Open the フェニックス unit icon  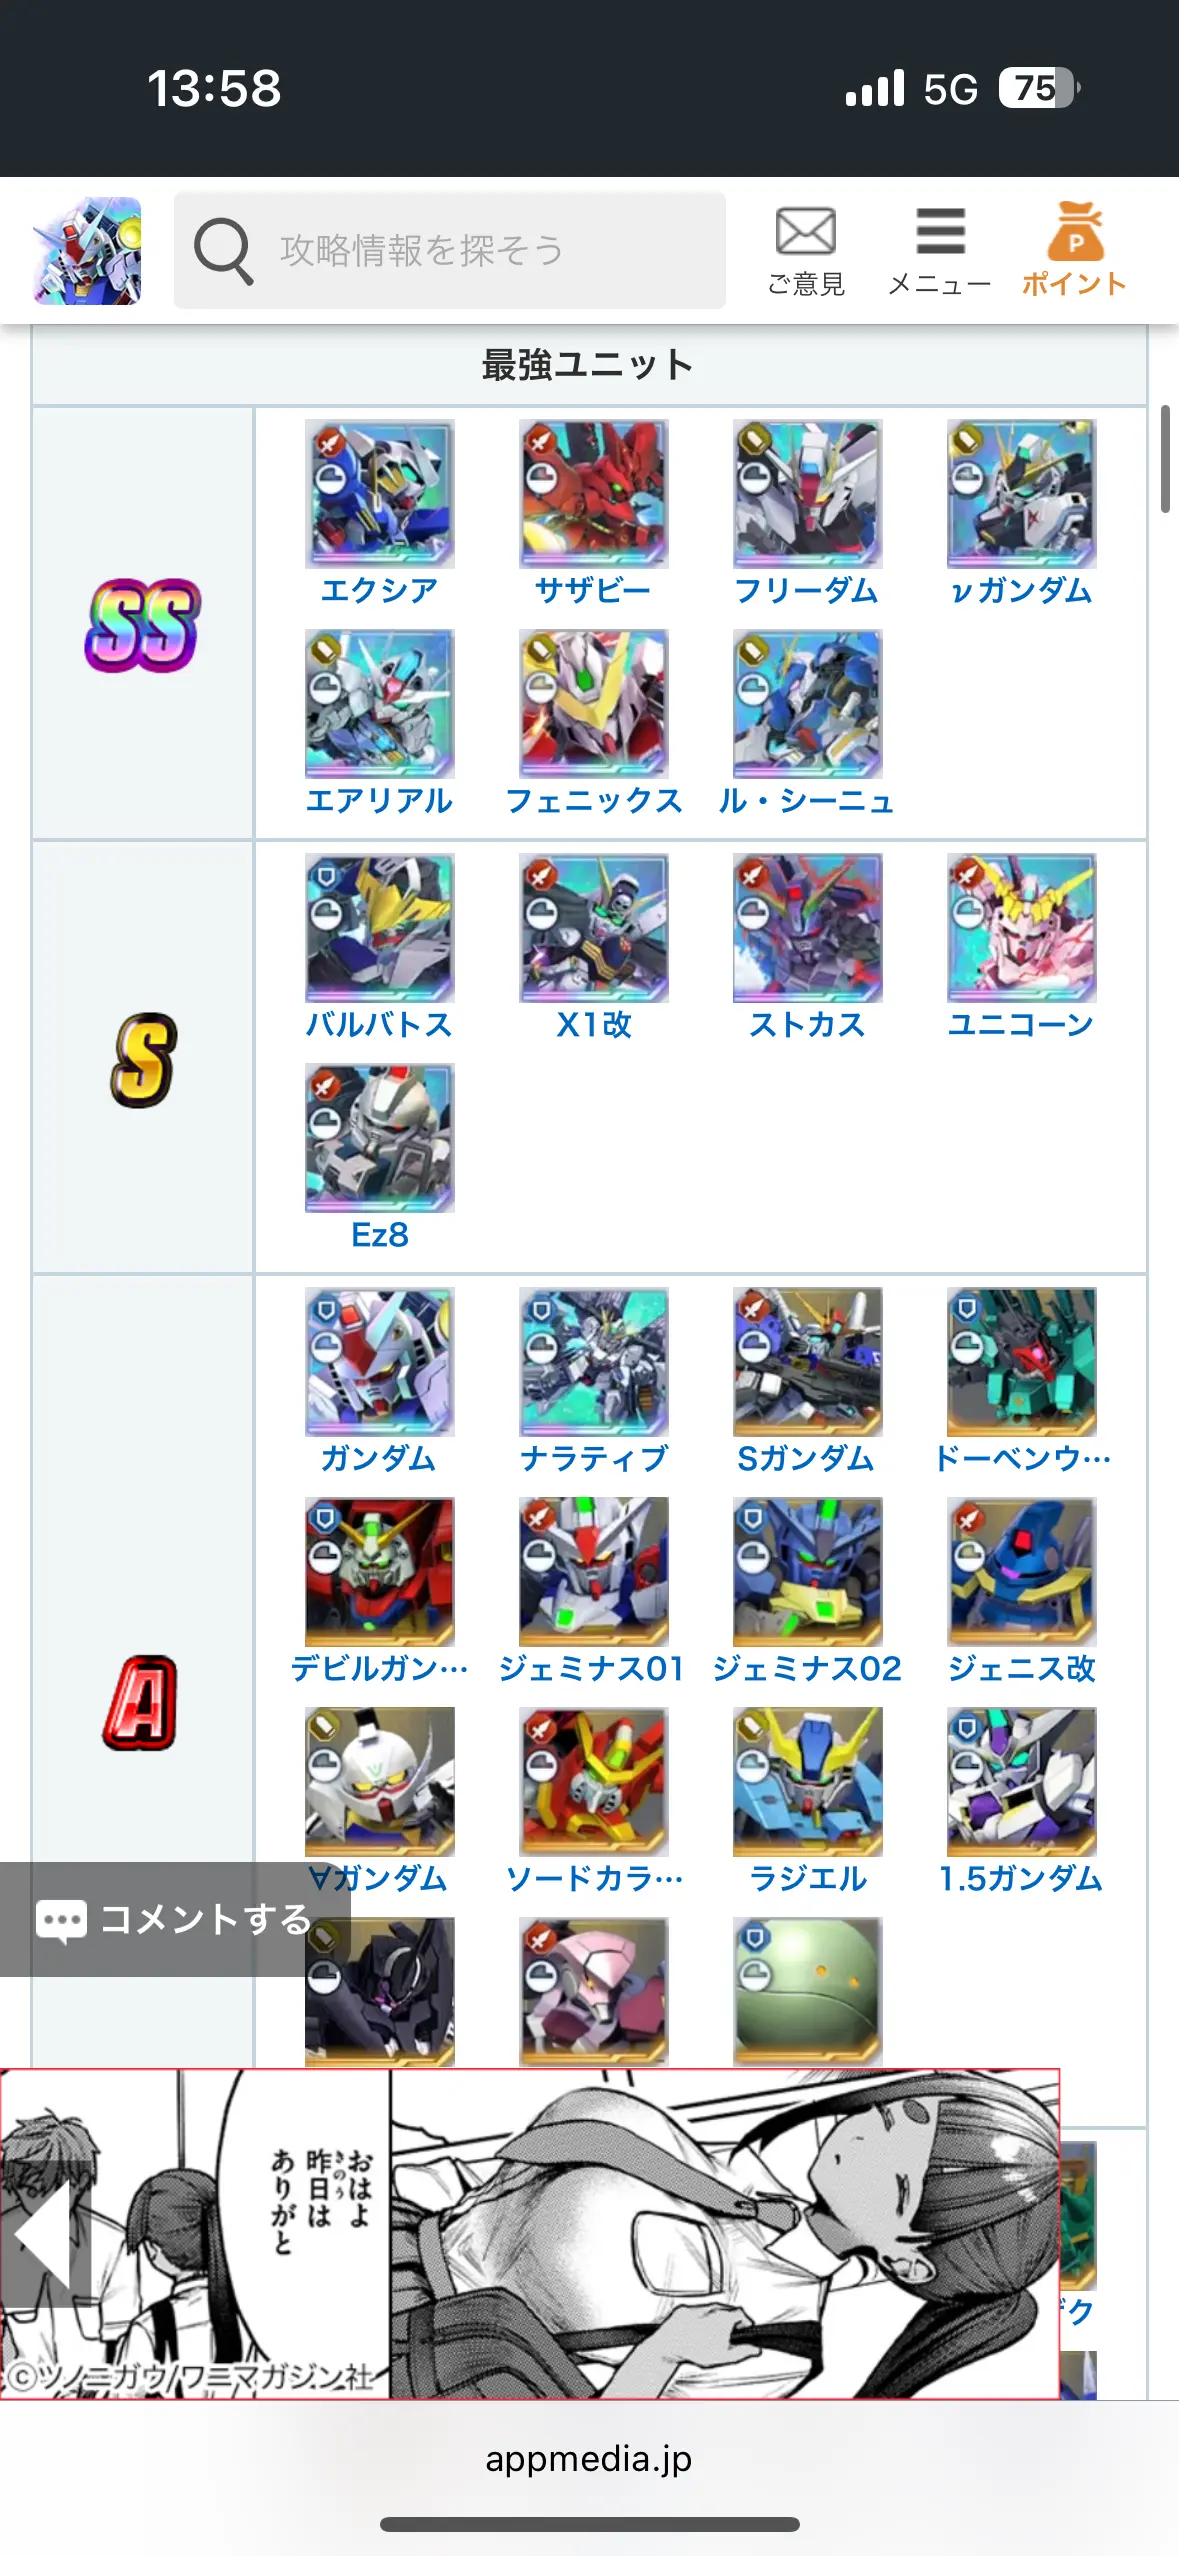point(594,704)
